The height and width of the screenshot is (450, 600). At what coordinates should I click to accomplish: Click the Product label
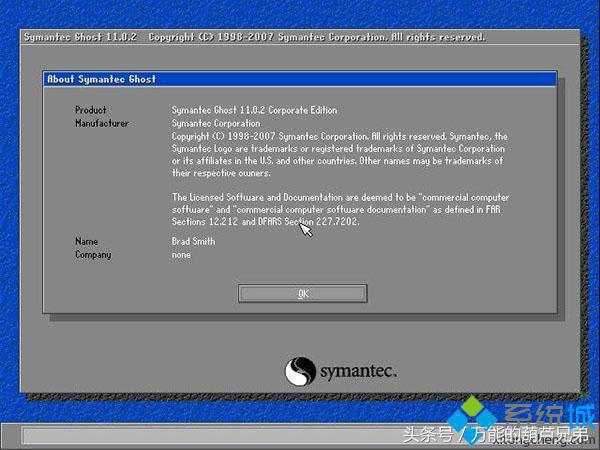91,110
